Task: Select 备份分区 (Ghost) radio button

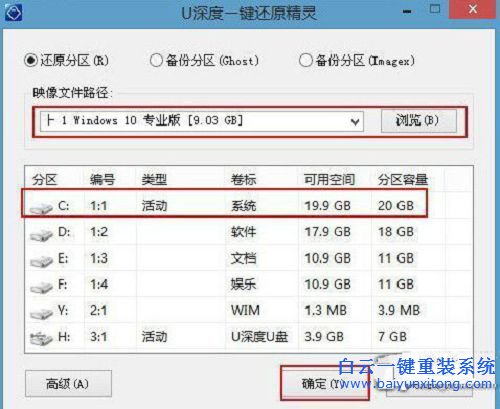Action: coord(156,61)
